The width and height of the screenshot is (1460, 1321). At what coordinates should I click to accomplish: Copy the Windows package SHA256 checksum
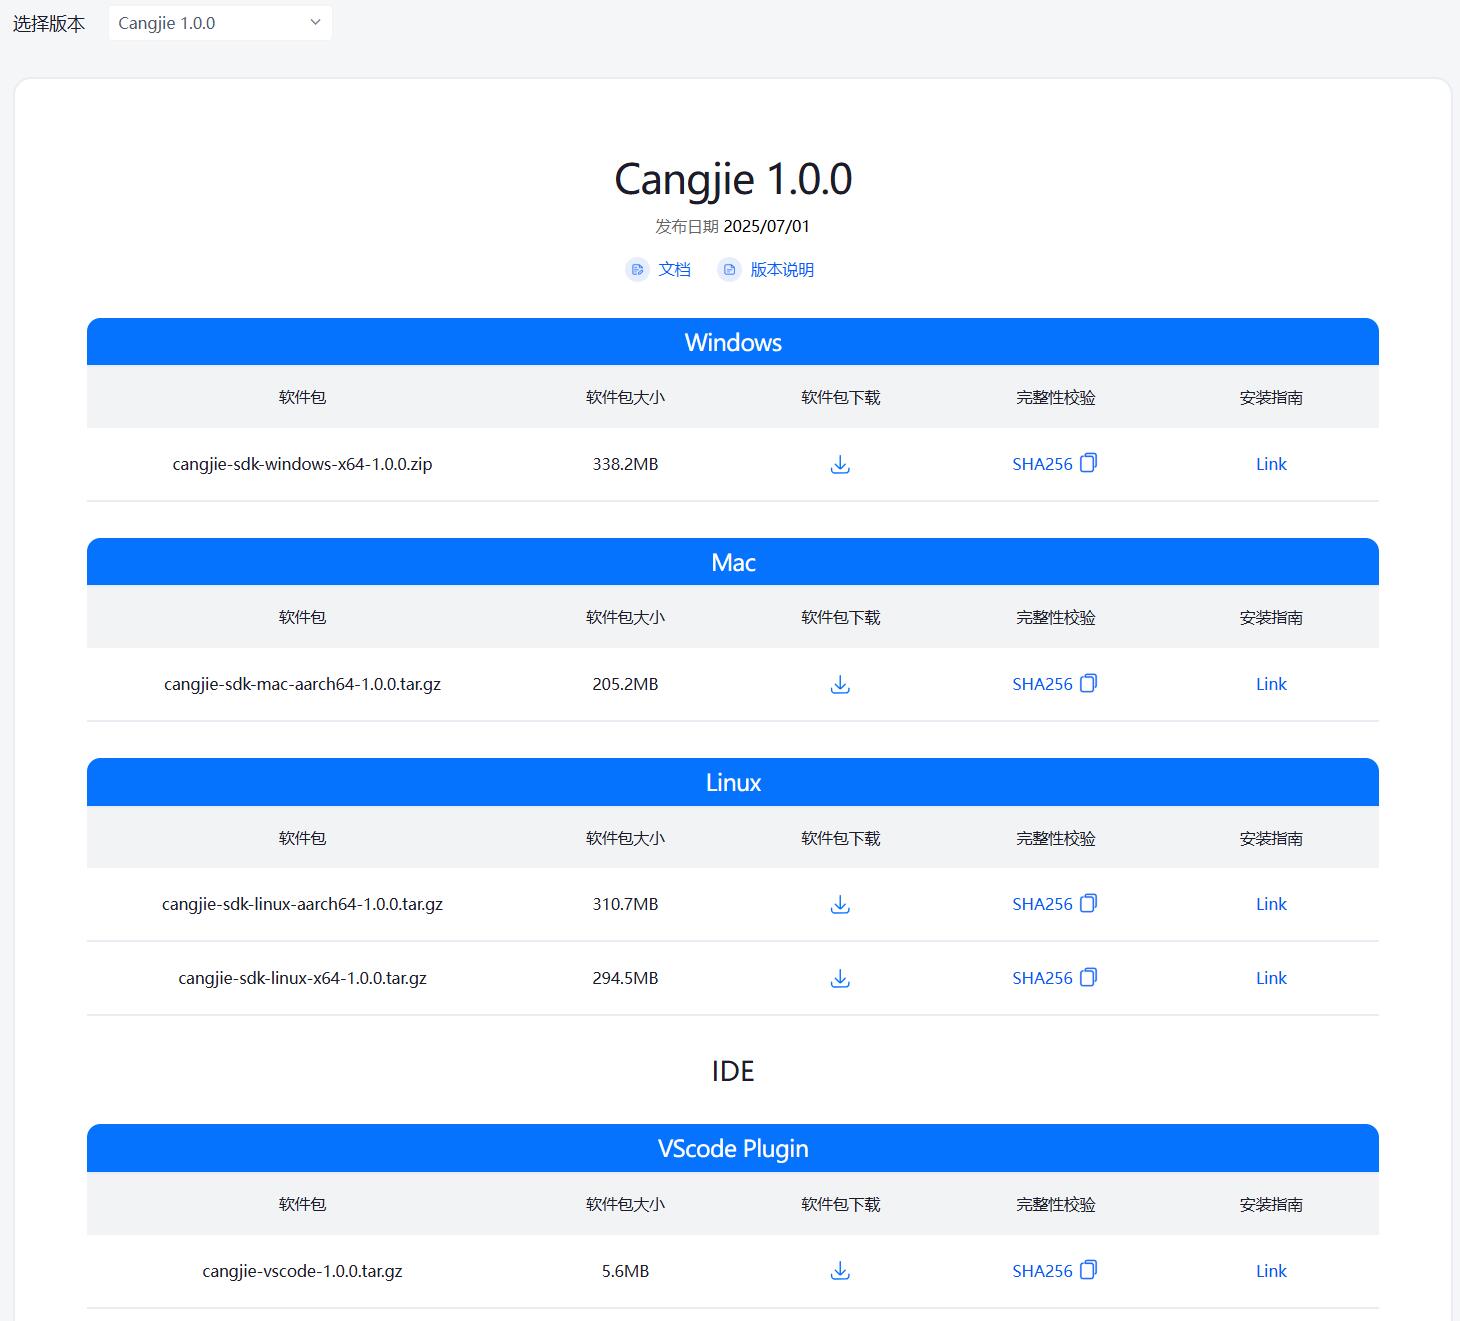click(x=1089, y=463)
